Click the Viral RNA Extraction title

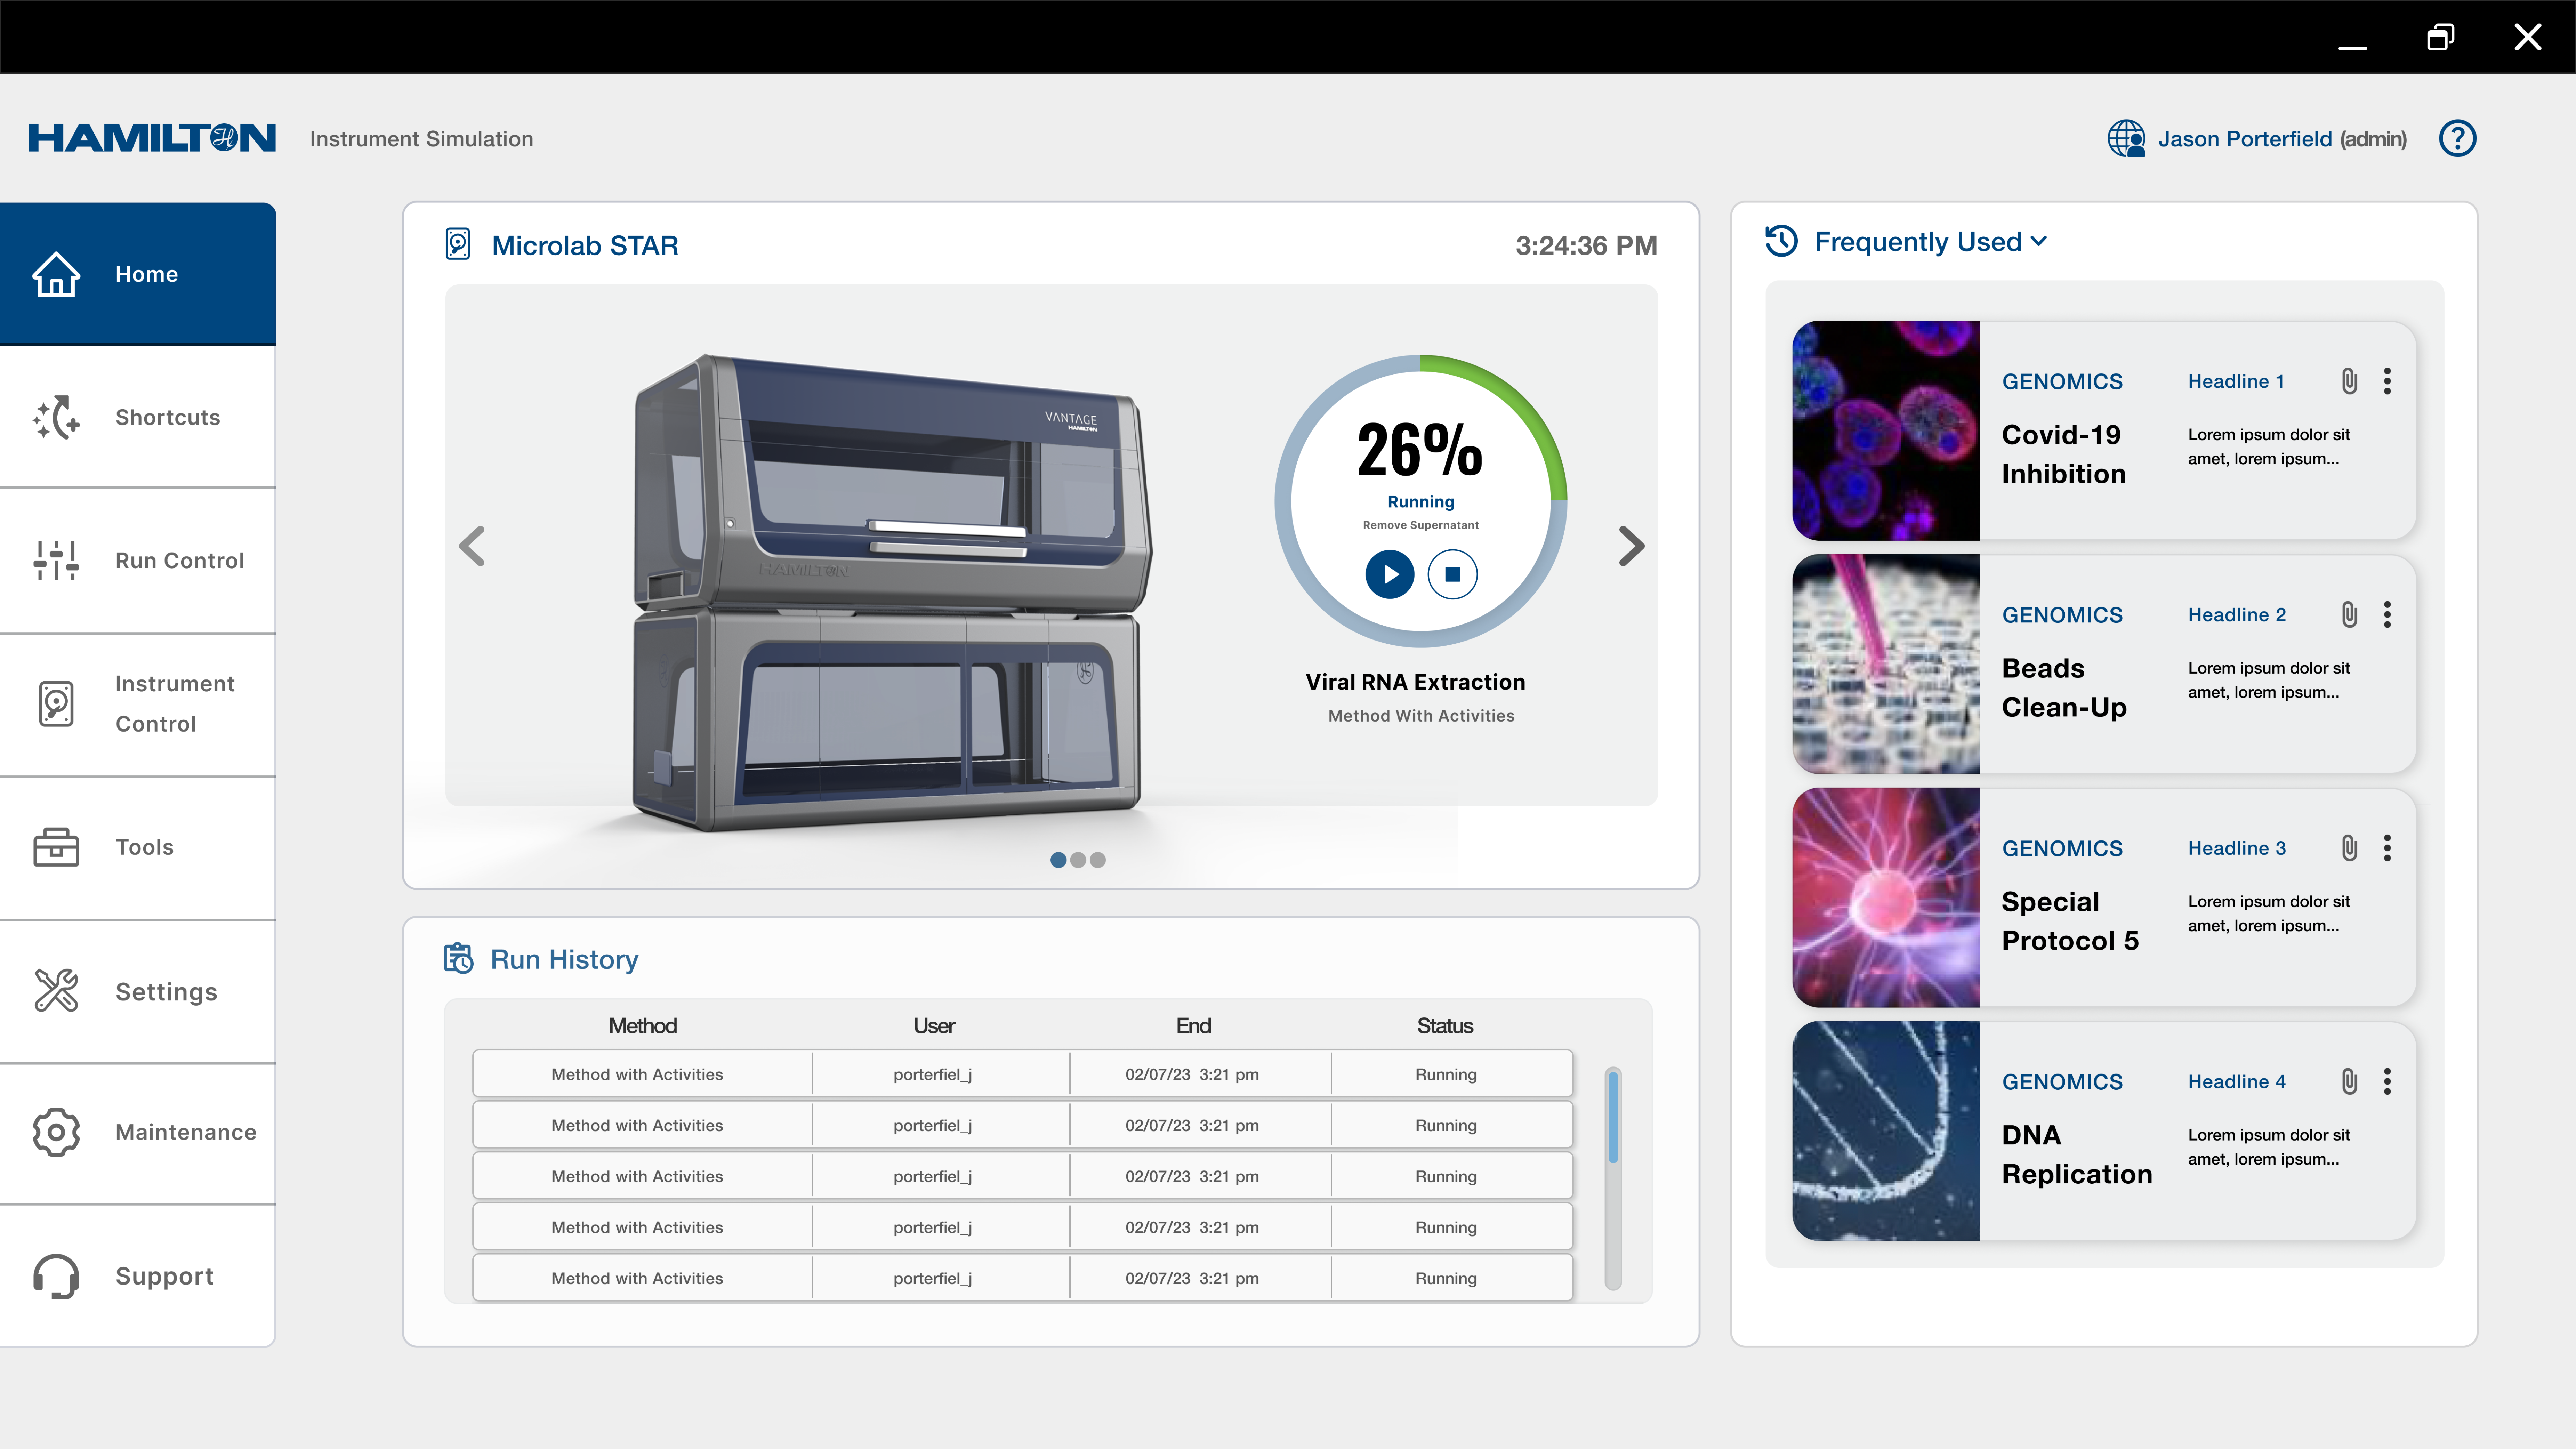pos(1415,682)
